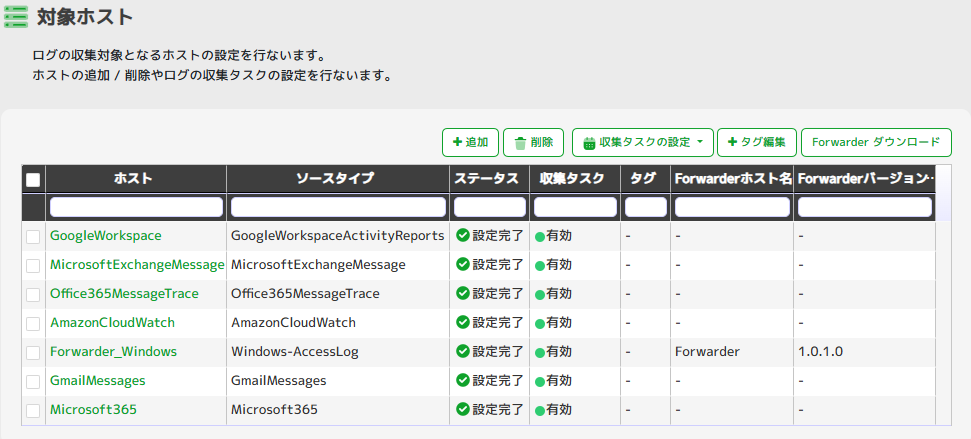This screenshot has height=439, width=971.
Task: Sort by the ソースタイプ column header
Action: [x=337, y=178]
